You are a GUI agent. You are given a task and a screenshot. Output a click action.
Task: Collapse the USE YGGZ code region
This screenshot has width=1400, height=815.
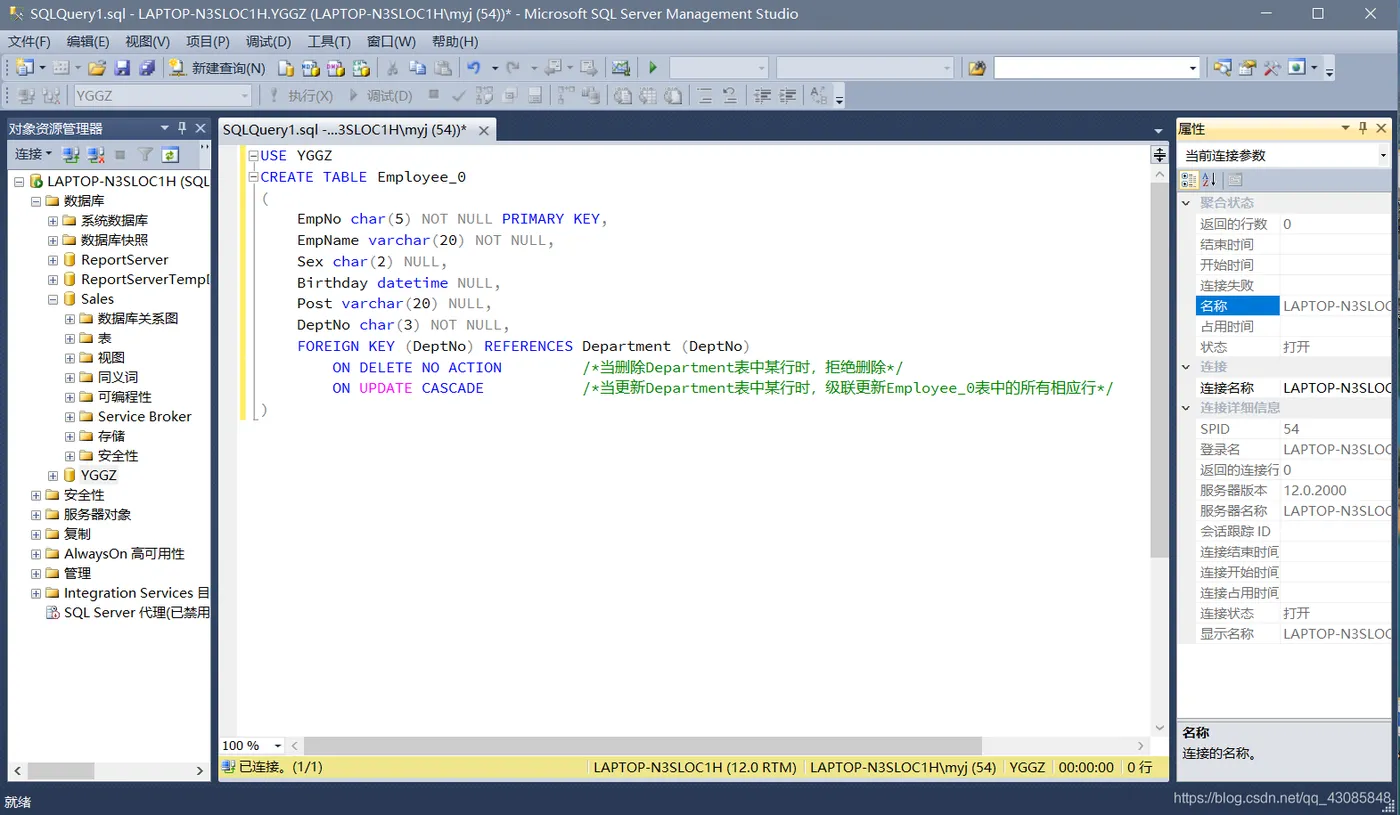[x=254, y=156]
